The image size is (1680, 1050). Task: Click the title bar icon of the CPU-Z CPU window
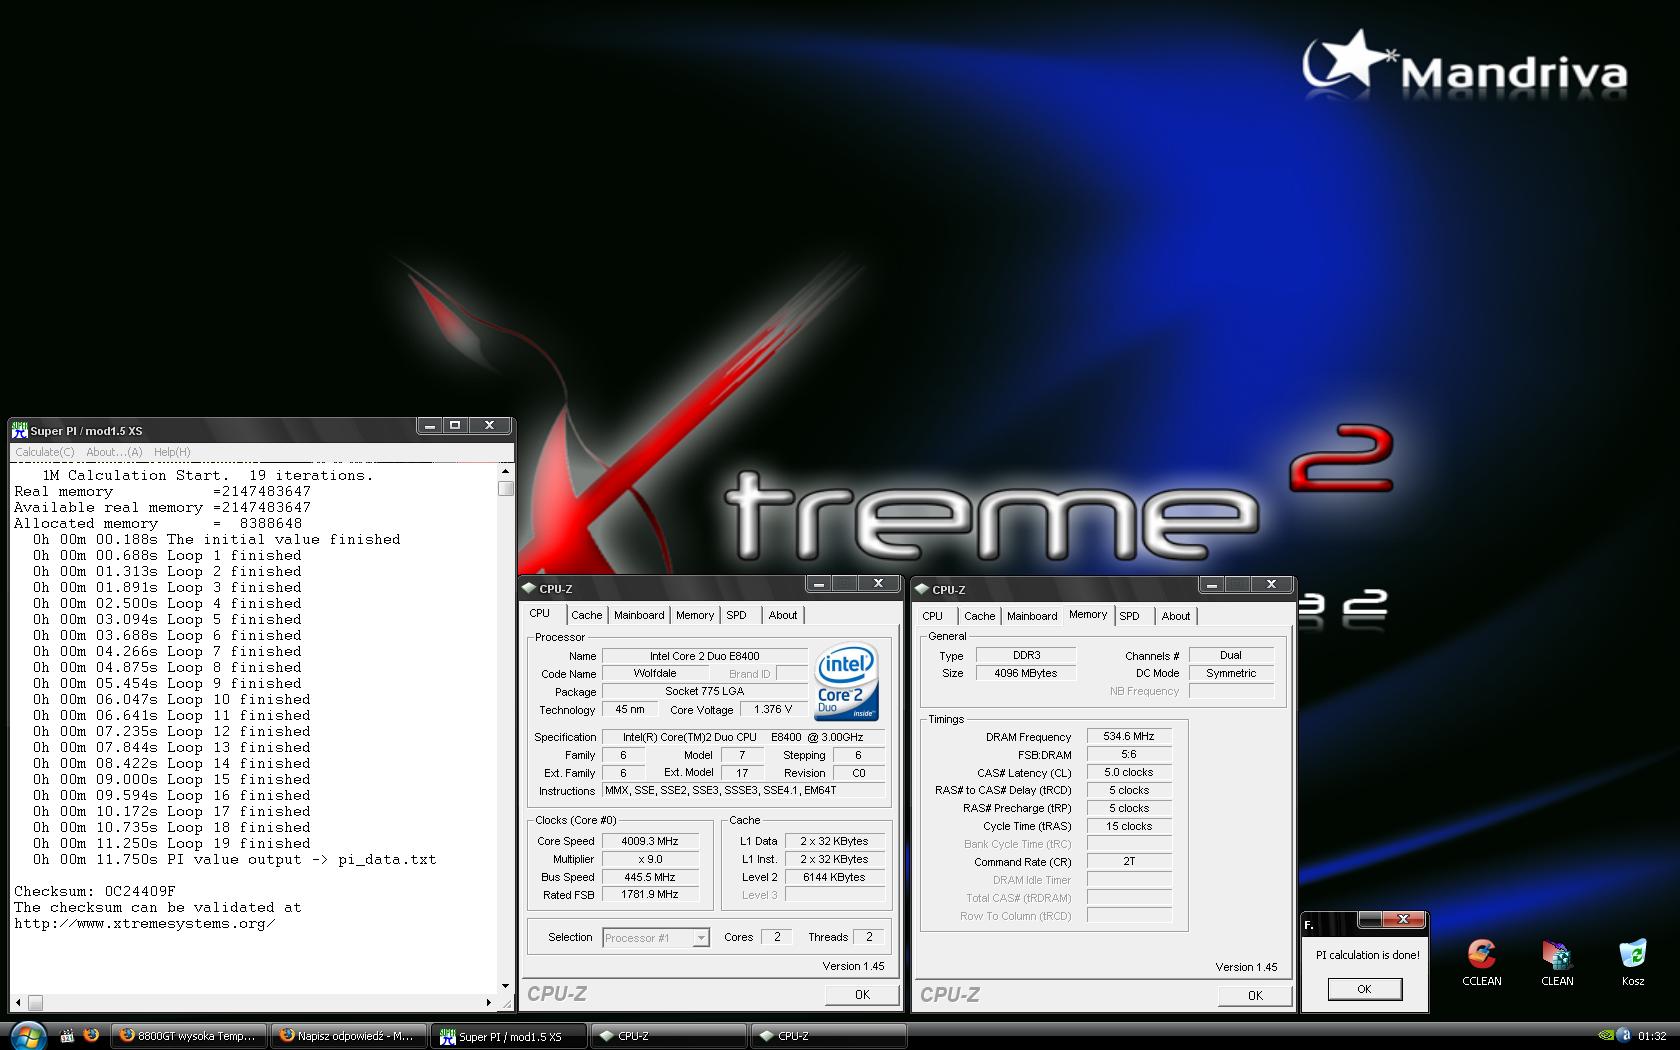click(x=529, y=588)
